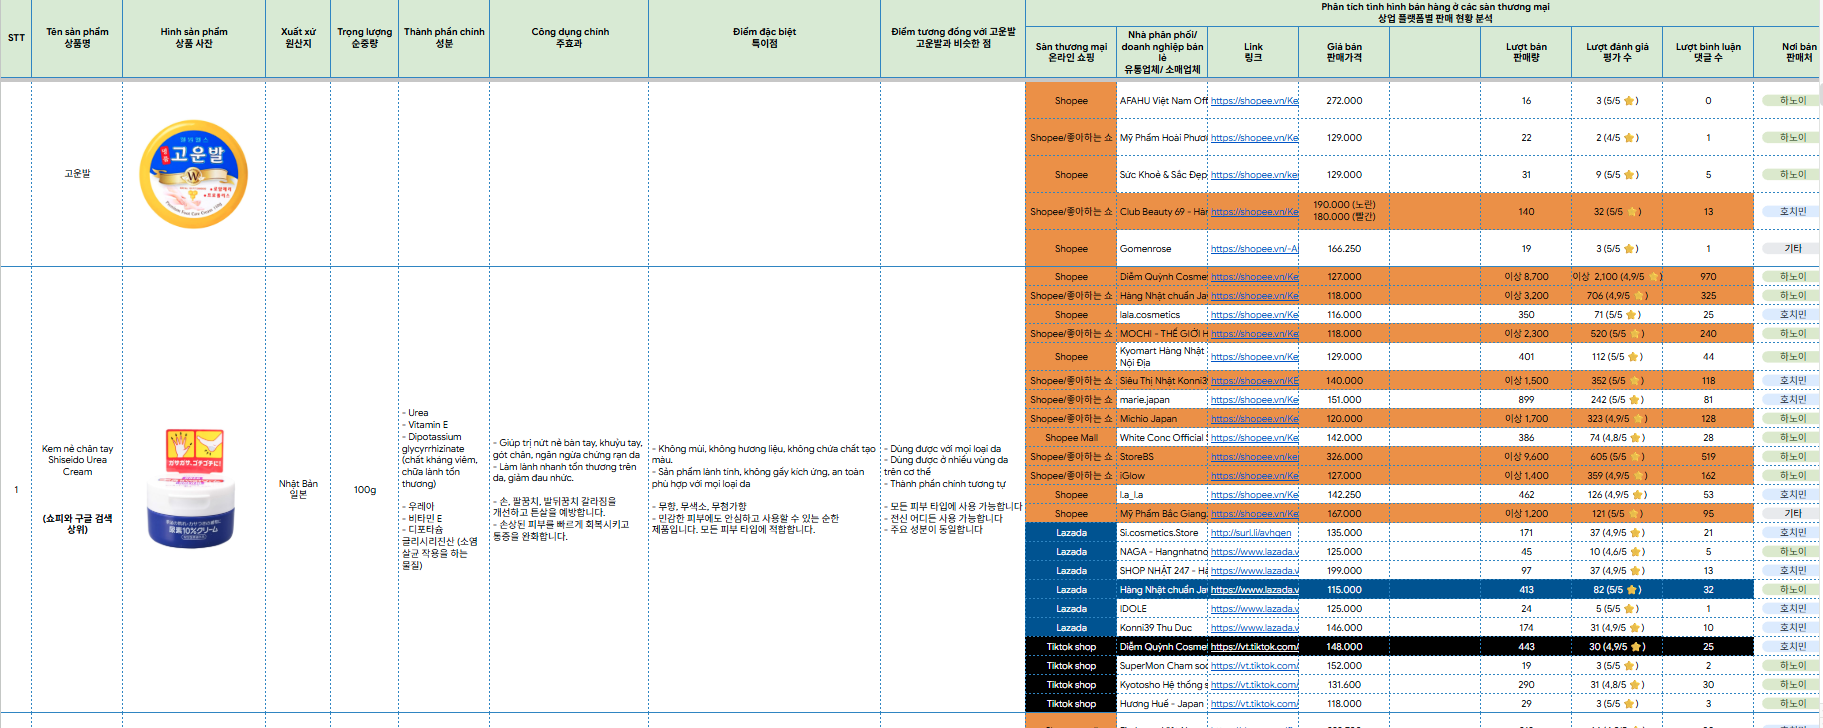Click the 고운발 product image
This screenshot has height=728, width=1823.
pyautogui.click(x=194, y=174)
